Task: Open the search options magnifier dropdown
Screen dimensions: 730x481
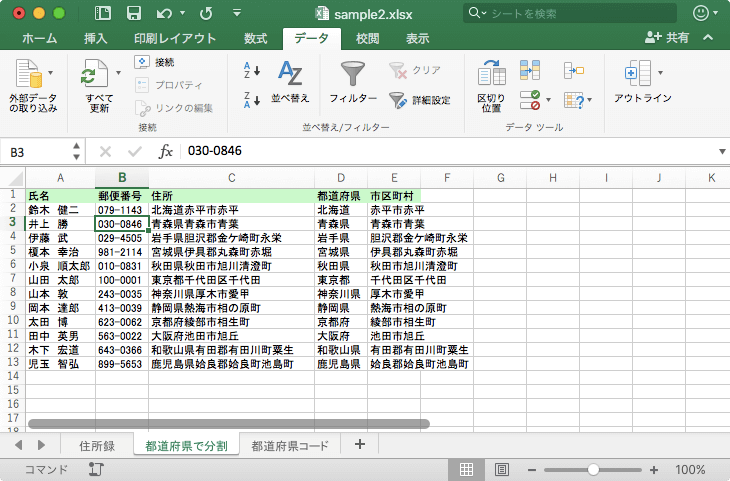Action: pyautogui.click(x=477, y=13)
